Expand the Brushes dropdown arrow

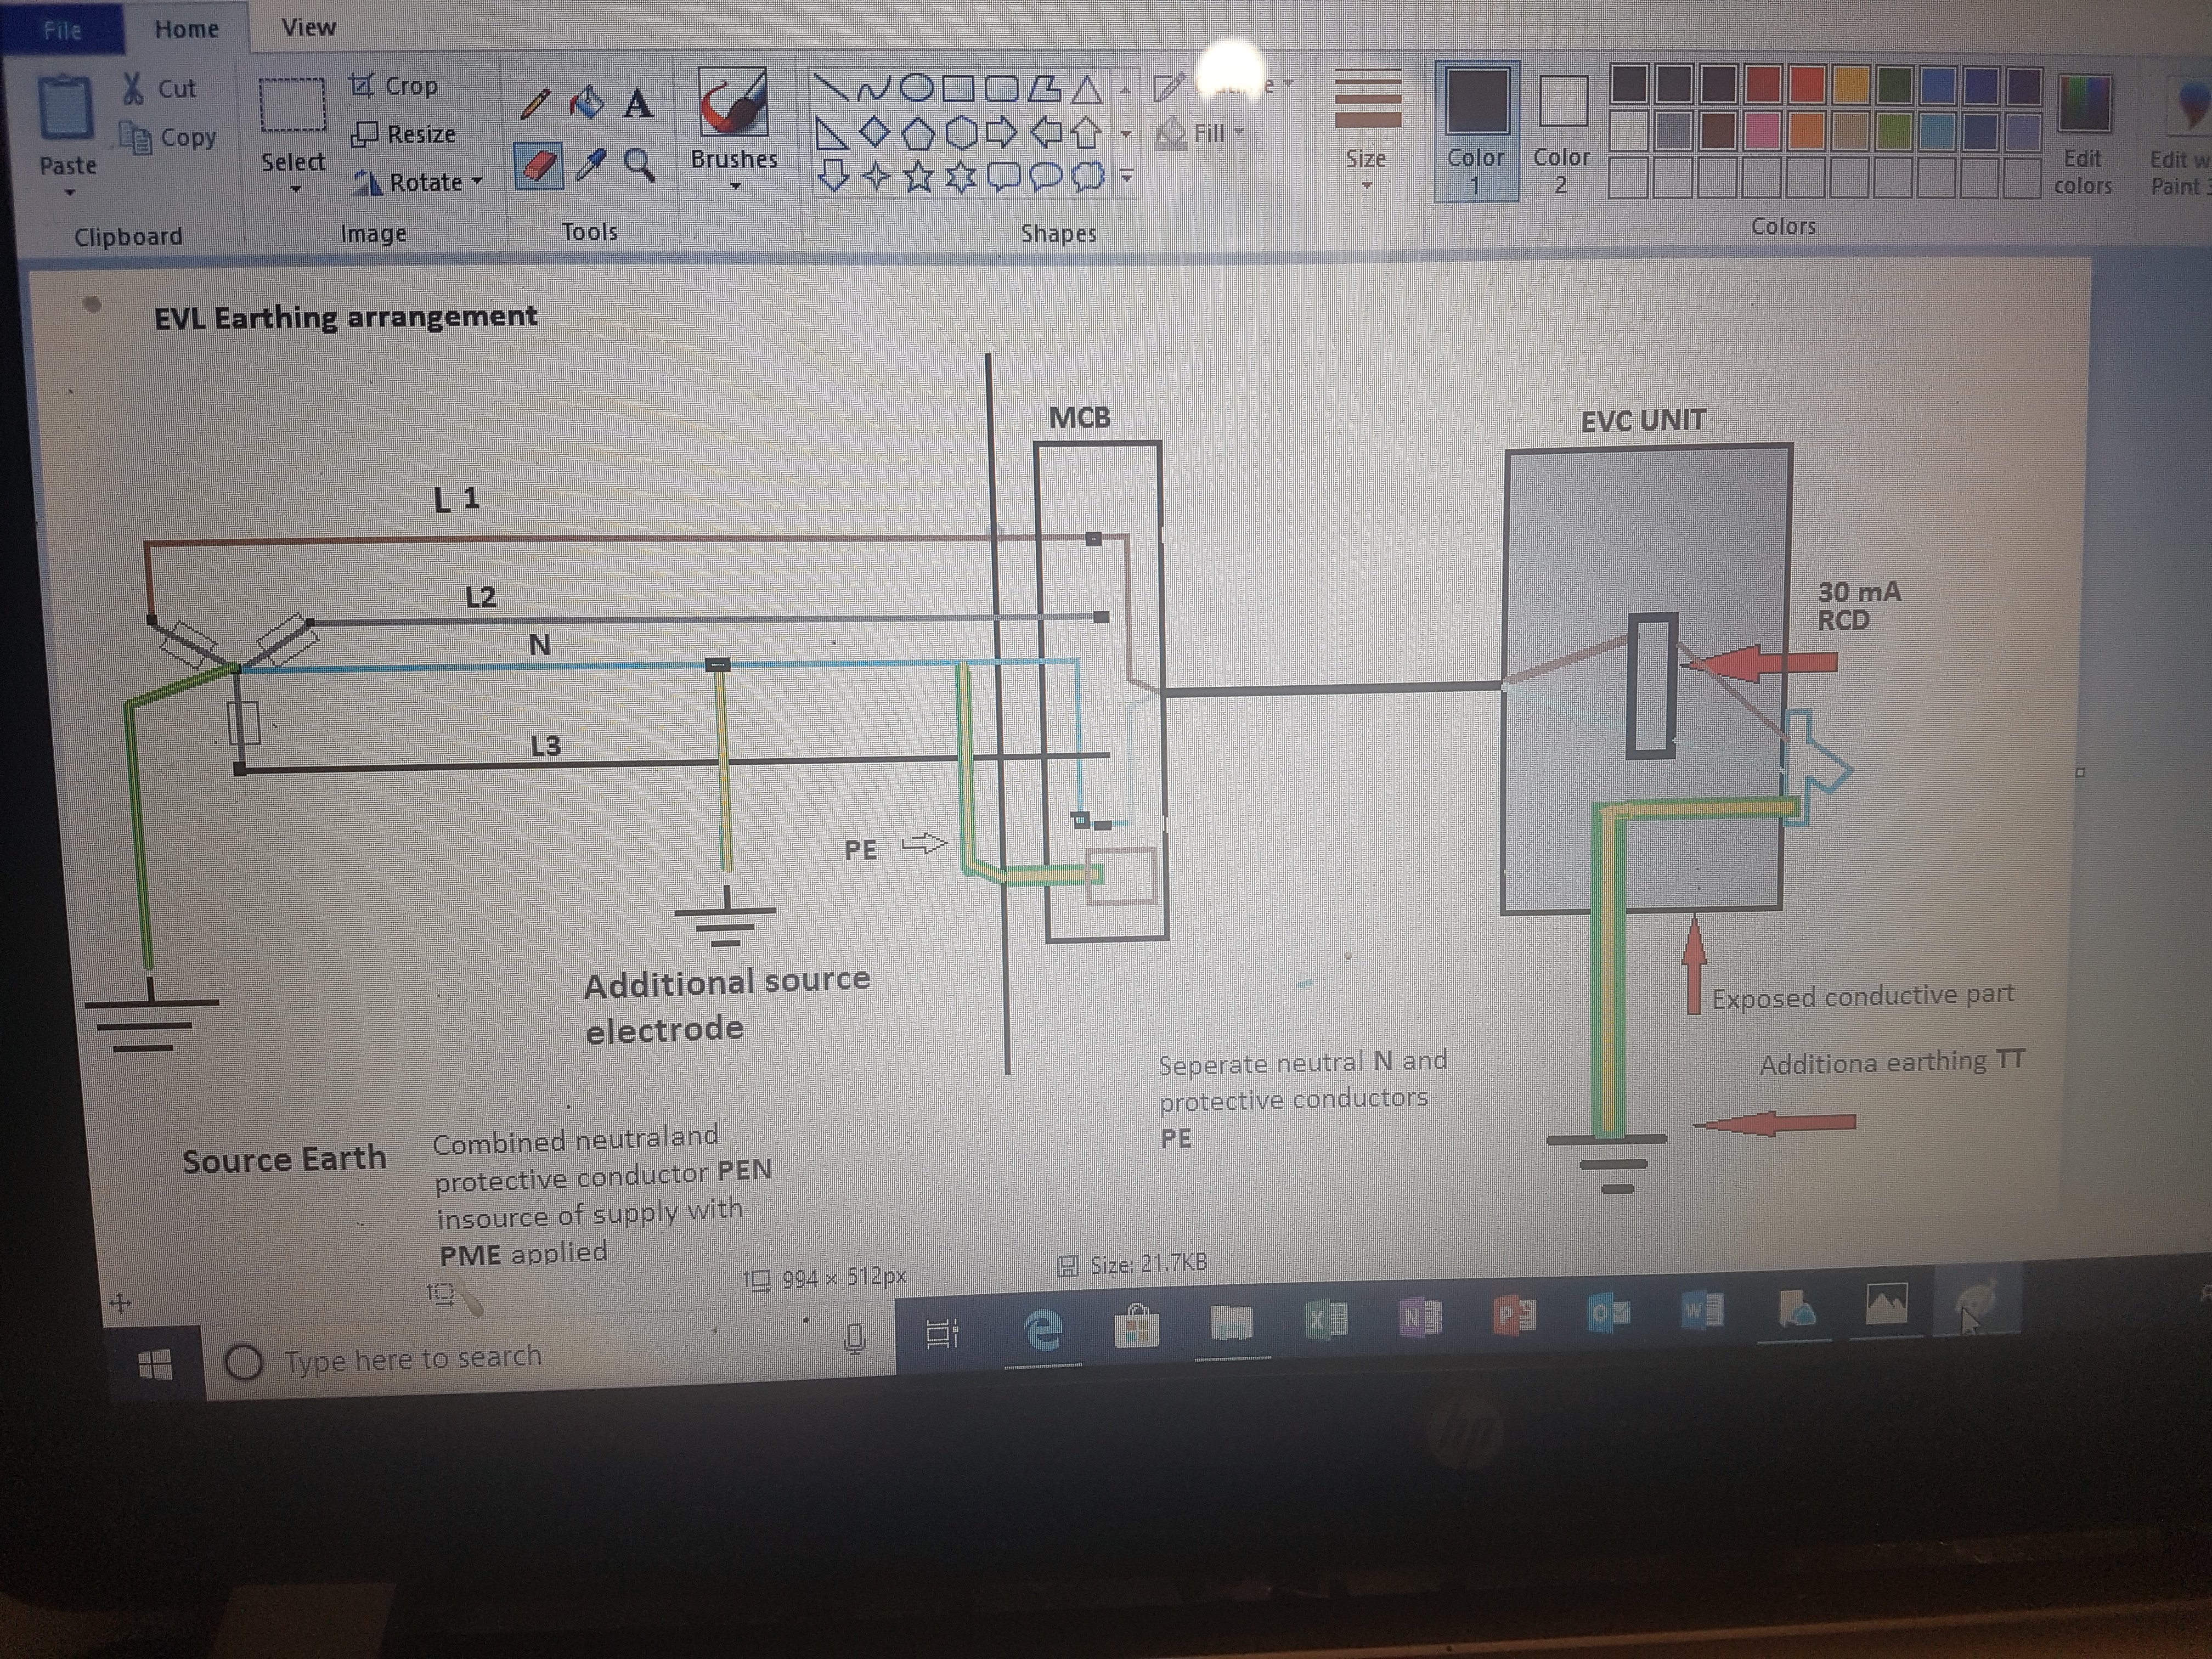point(735,186)
